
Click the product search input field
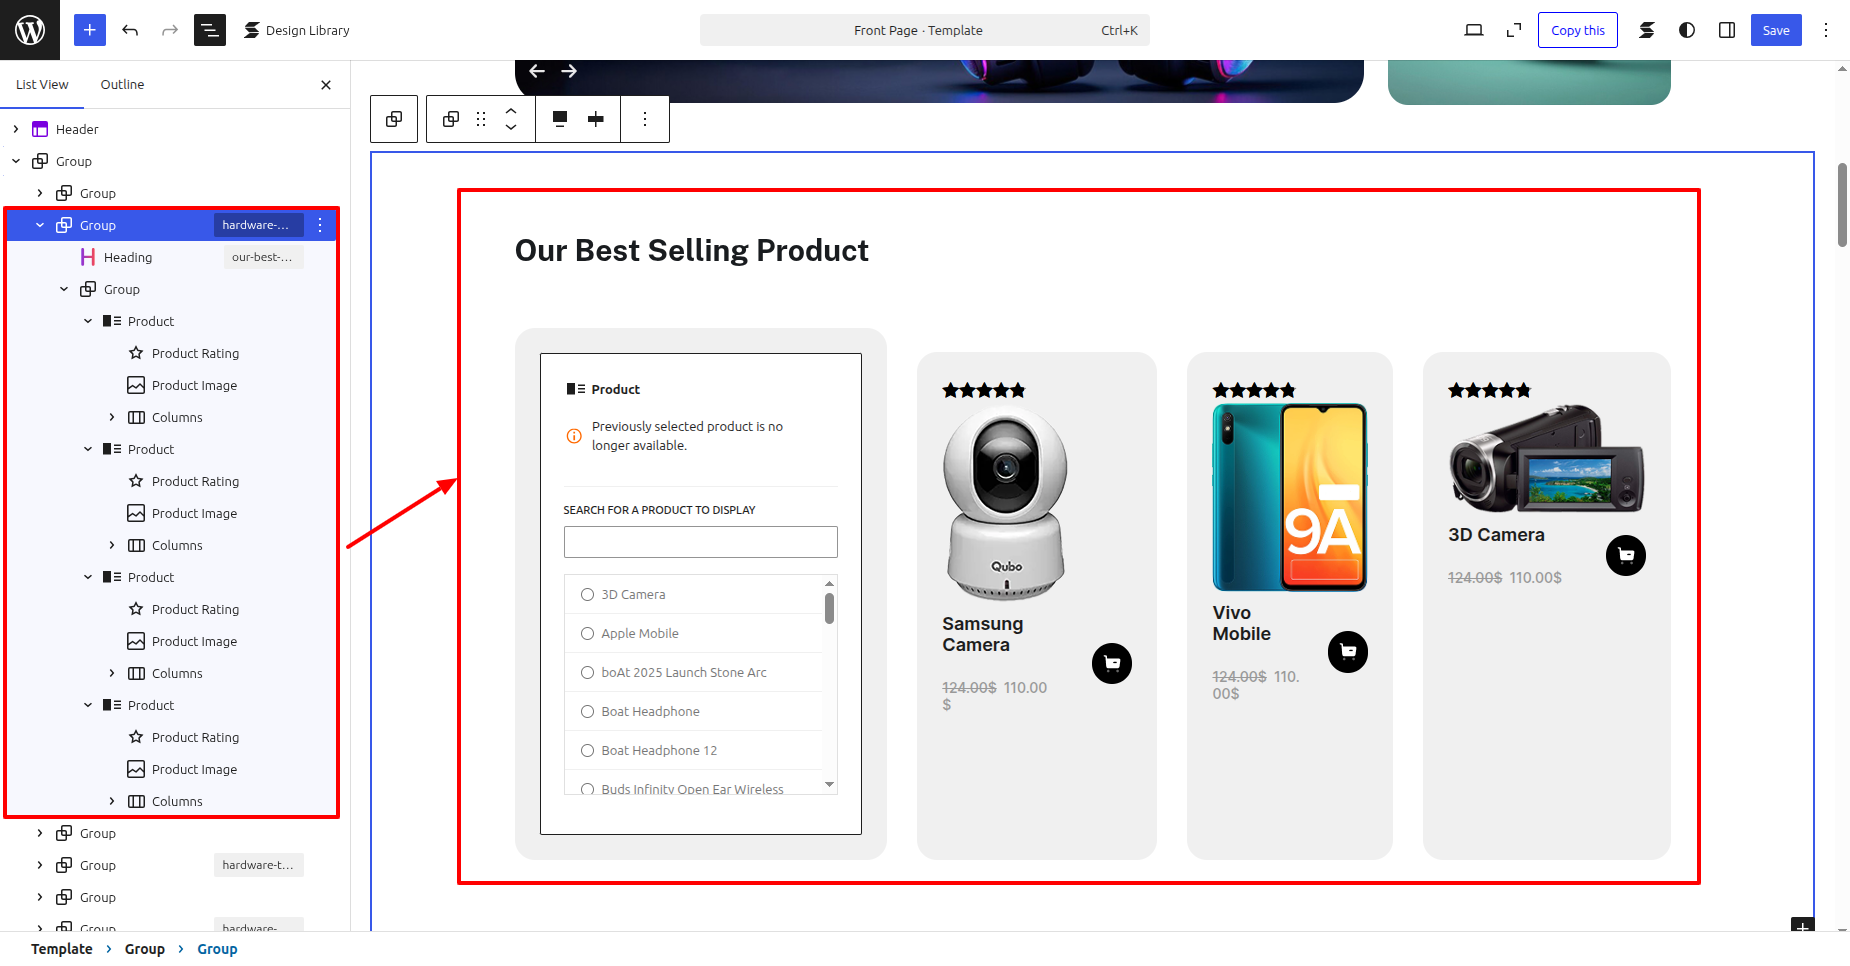(700, 542)
